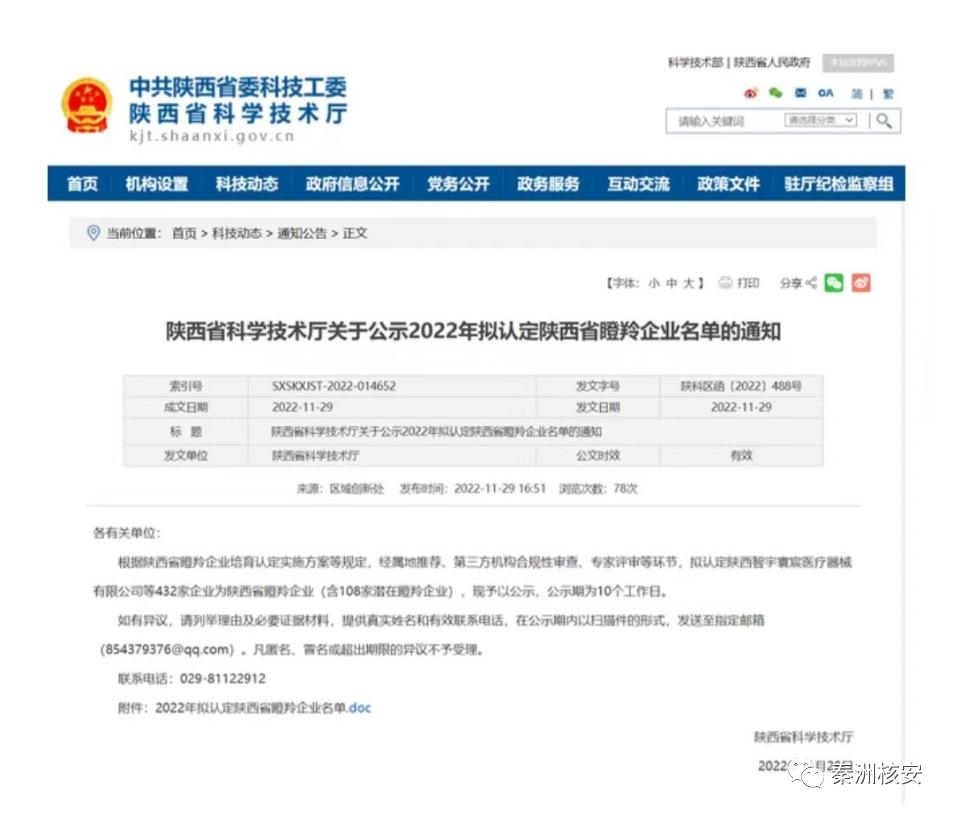The width and height of the screenshot is (953, 815).
Task: Download 2022年拟认定陕西省瞪羚企业名单.doc attachment
Action: pos(263,708)
